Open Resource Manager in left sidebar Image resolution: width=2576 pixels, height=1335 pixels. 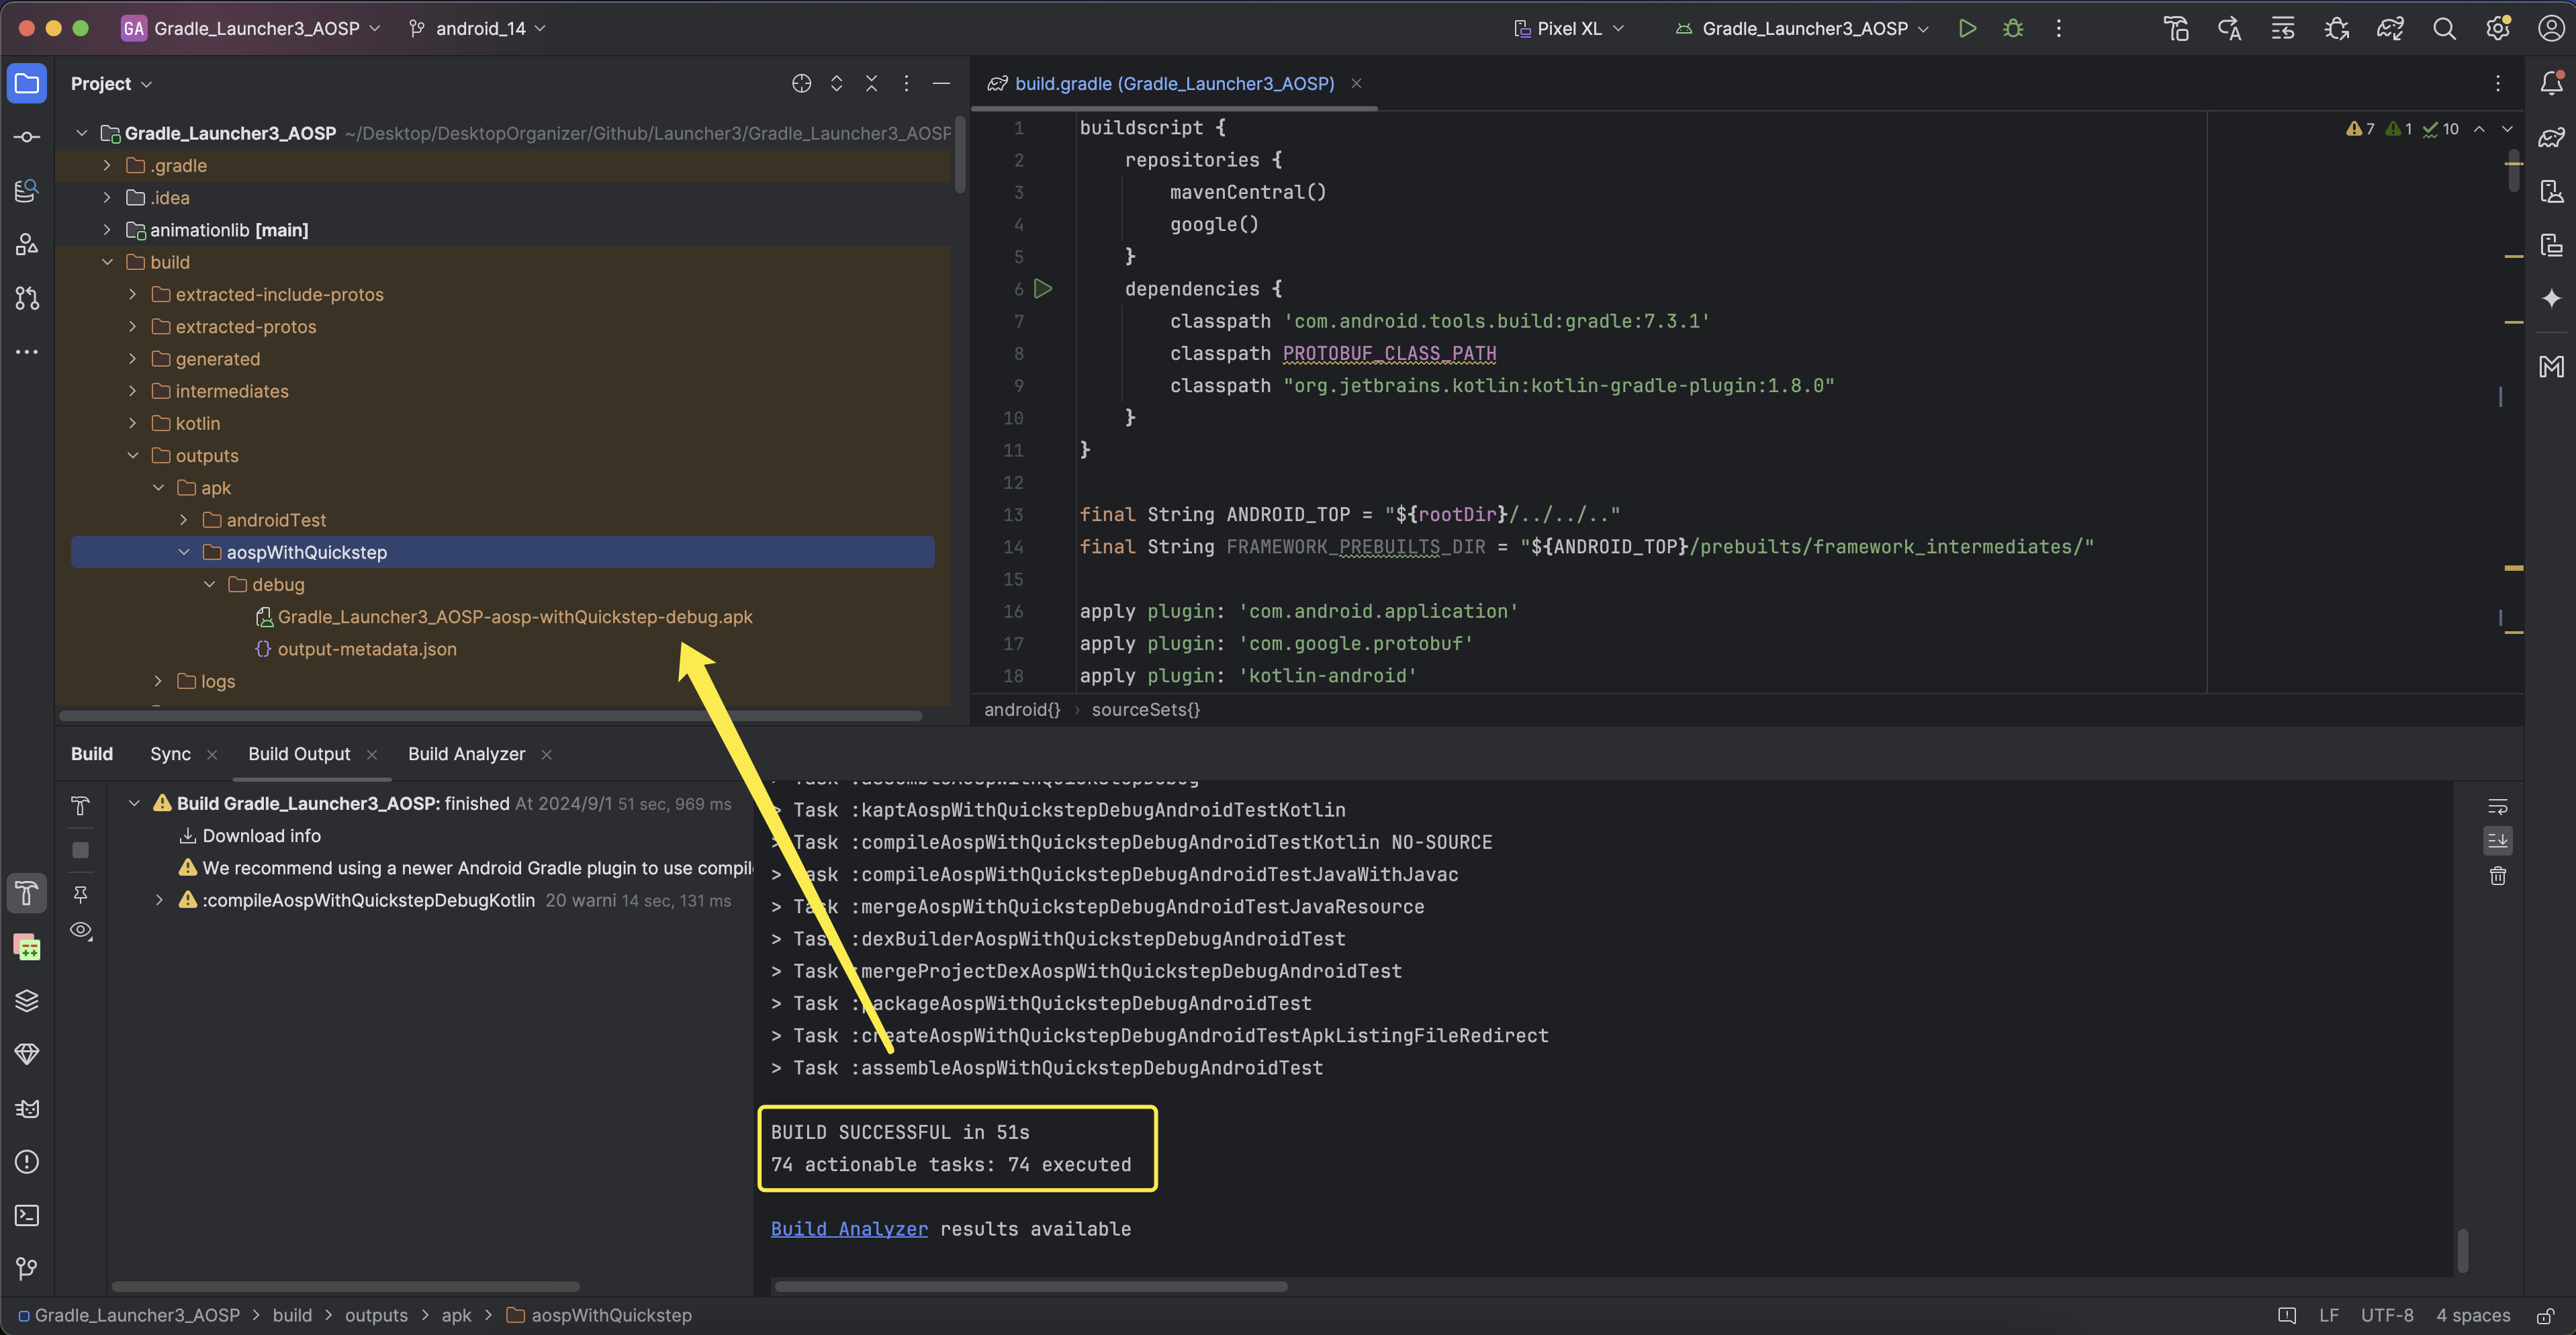pos(27,244)
